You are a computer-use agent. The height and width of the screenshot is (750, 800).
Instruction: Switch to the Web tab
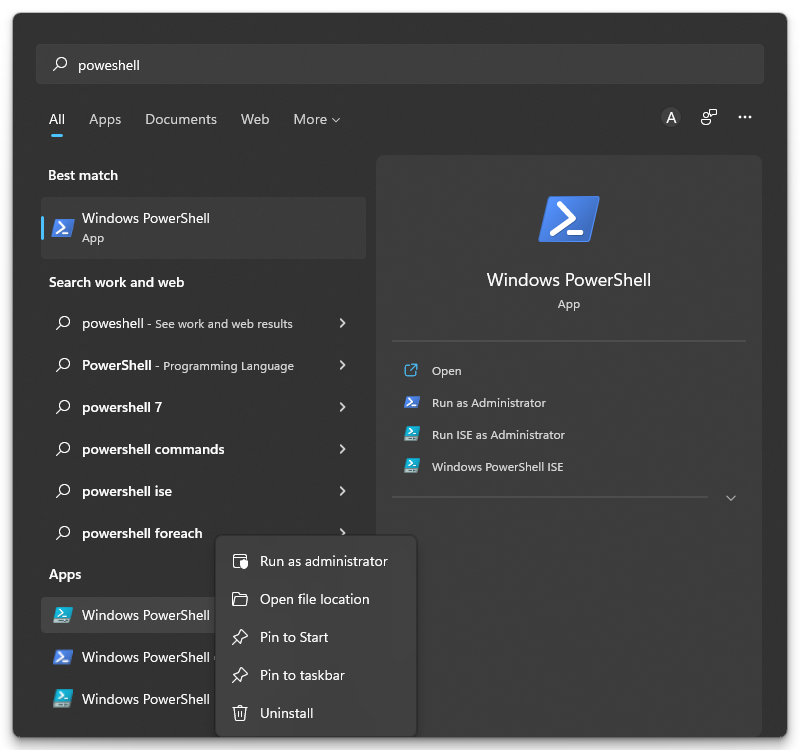[255, 119]
